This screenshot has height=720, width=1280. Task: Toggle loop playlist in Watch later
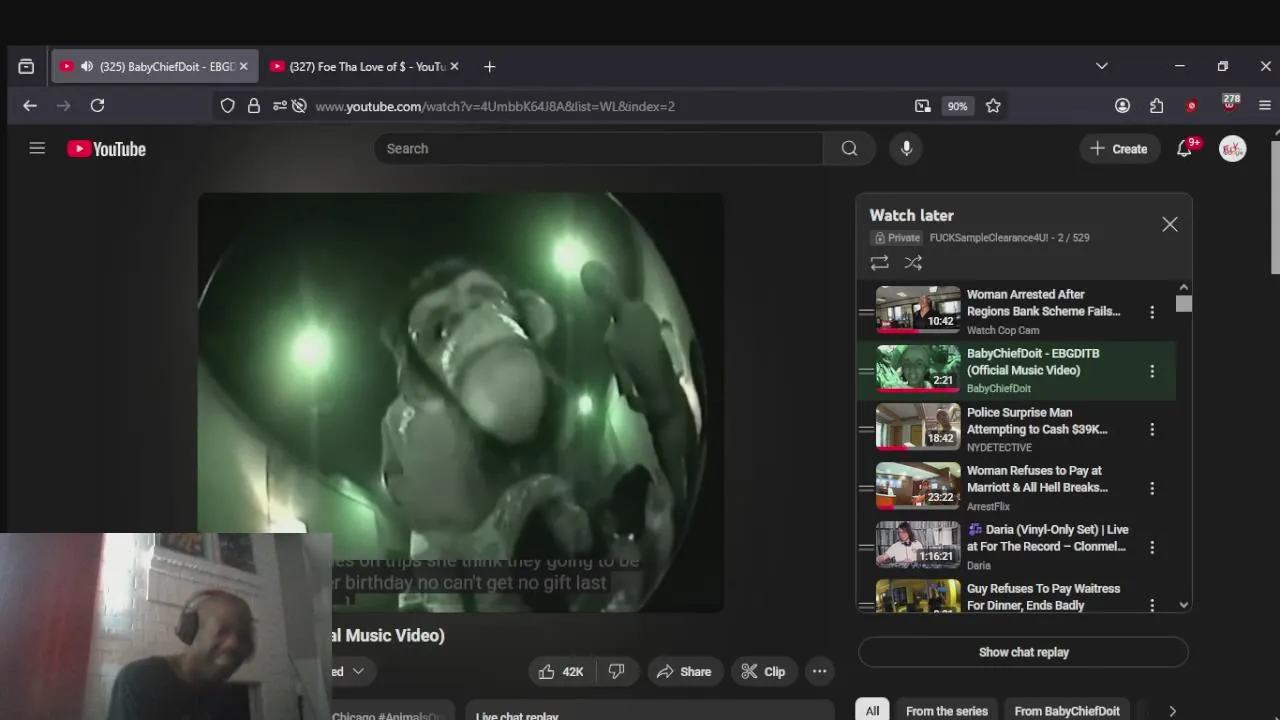(879, 262)
